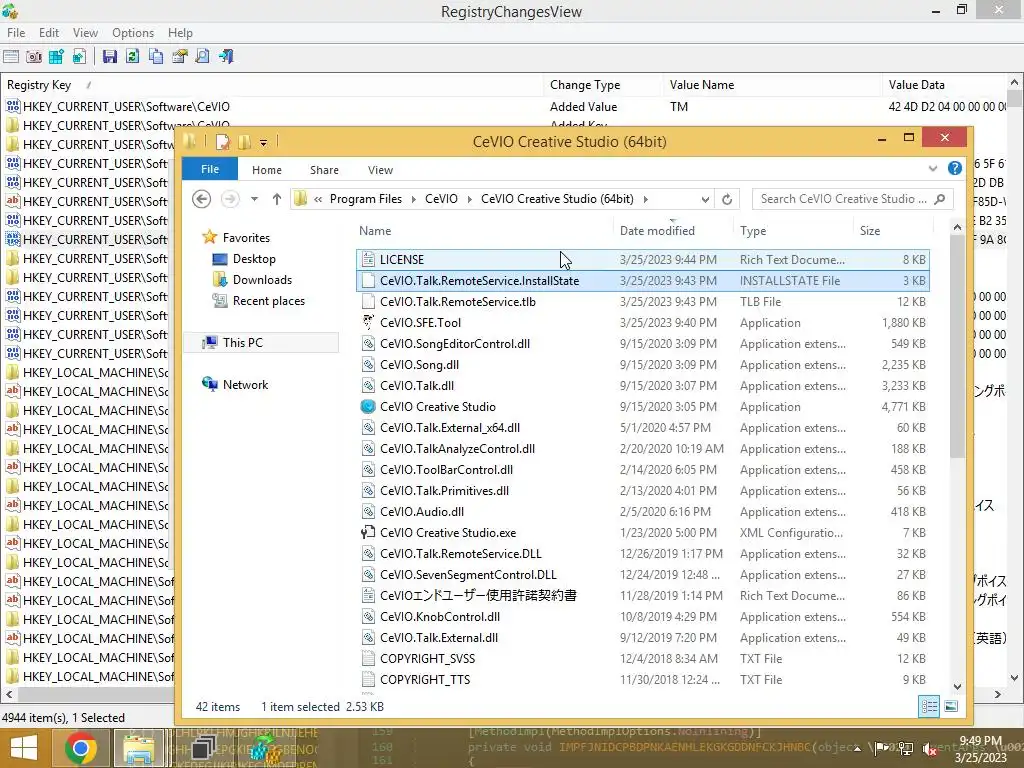The height and width of the screenshot is (768, 1024).
Task: Click the scroll-down arrow of Explorer's file list
Action: 957,686
